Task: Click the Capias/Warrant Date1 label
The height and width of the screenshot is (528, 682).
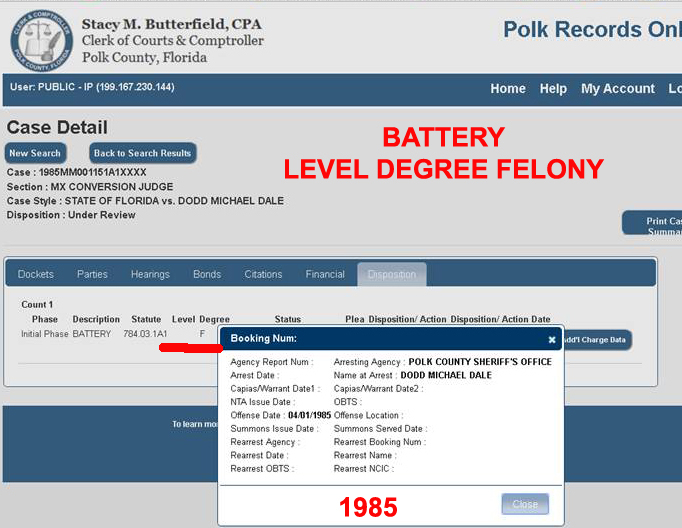Action: tap(275, 389)
